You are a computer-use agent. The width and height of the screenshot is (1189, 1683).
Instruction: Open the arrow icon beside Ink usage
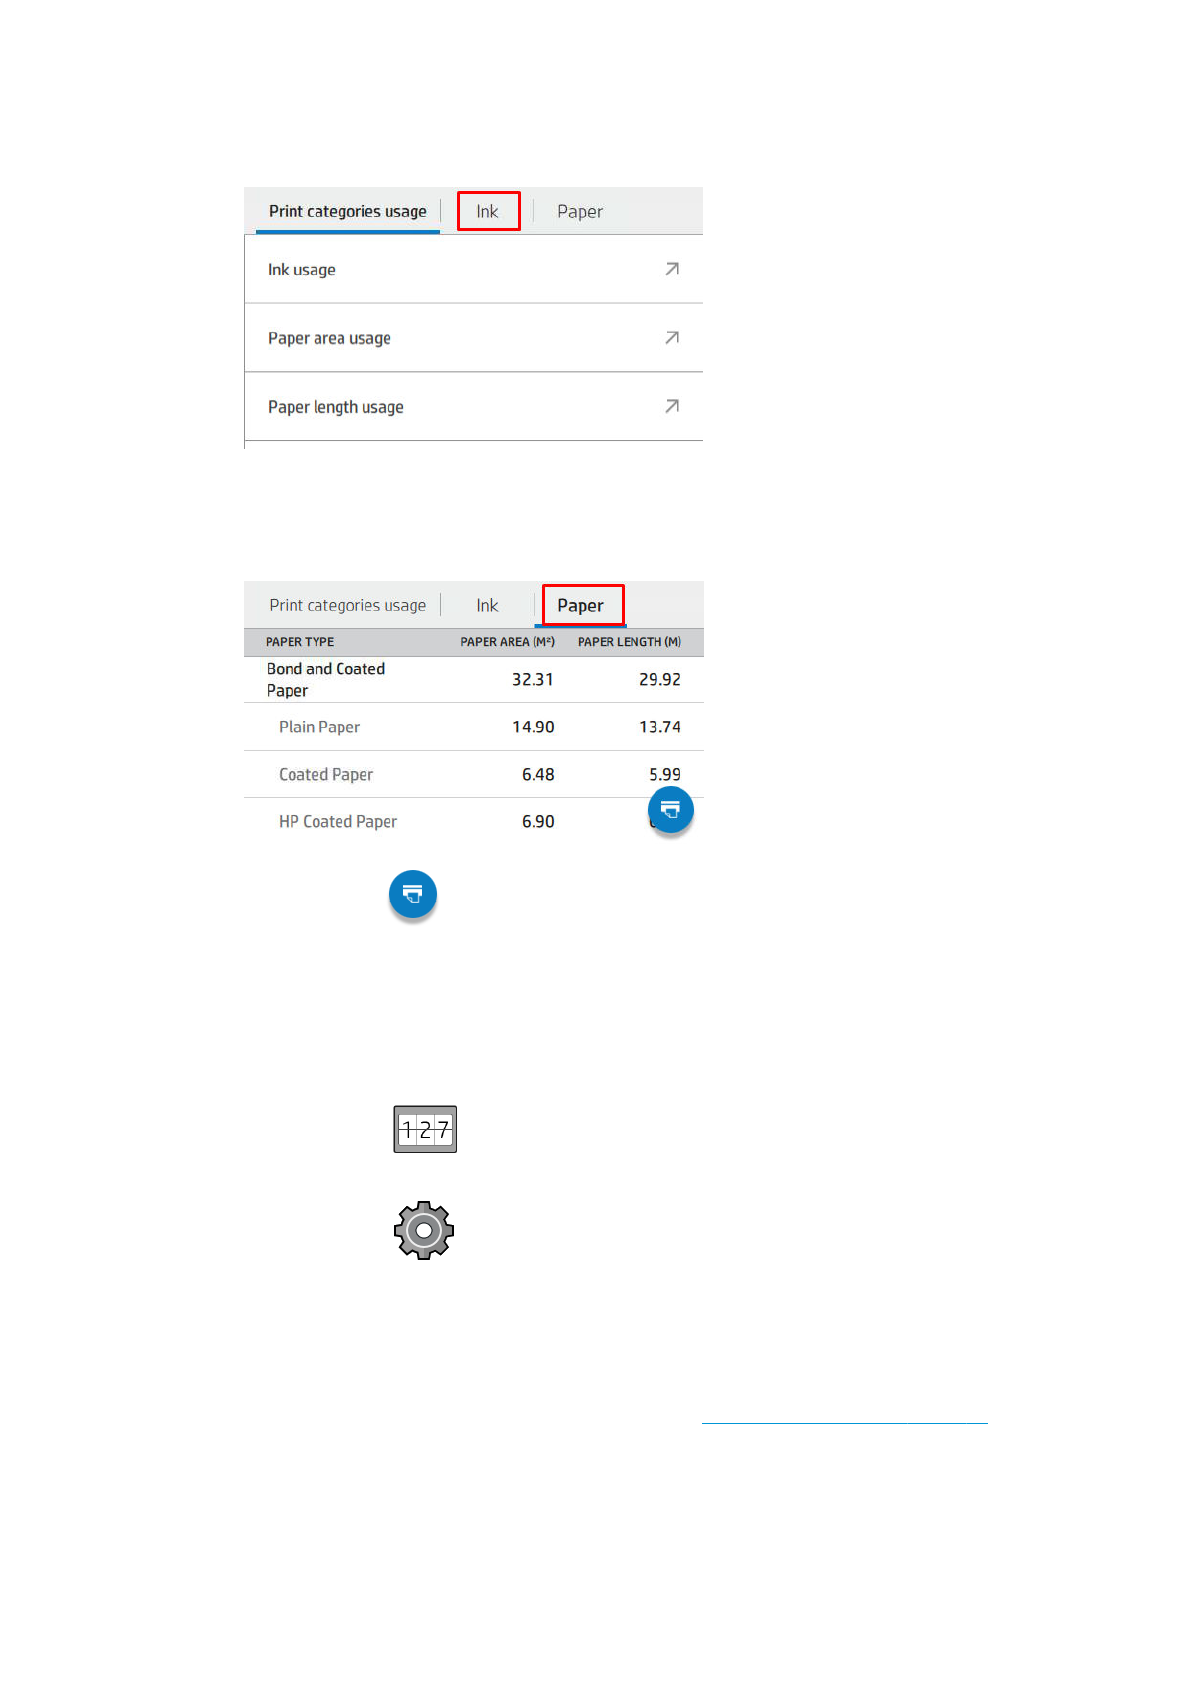click(672, 269)
